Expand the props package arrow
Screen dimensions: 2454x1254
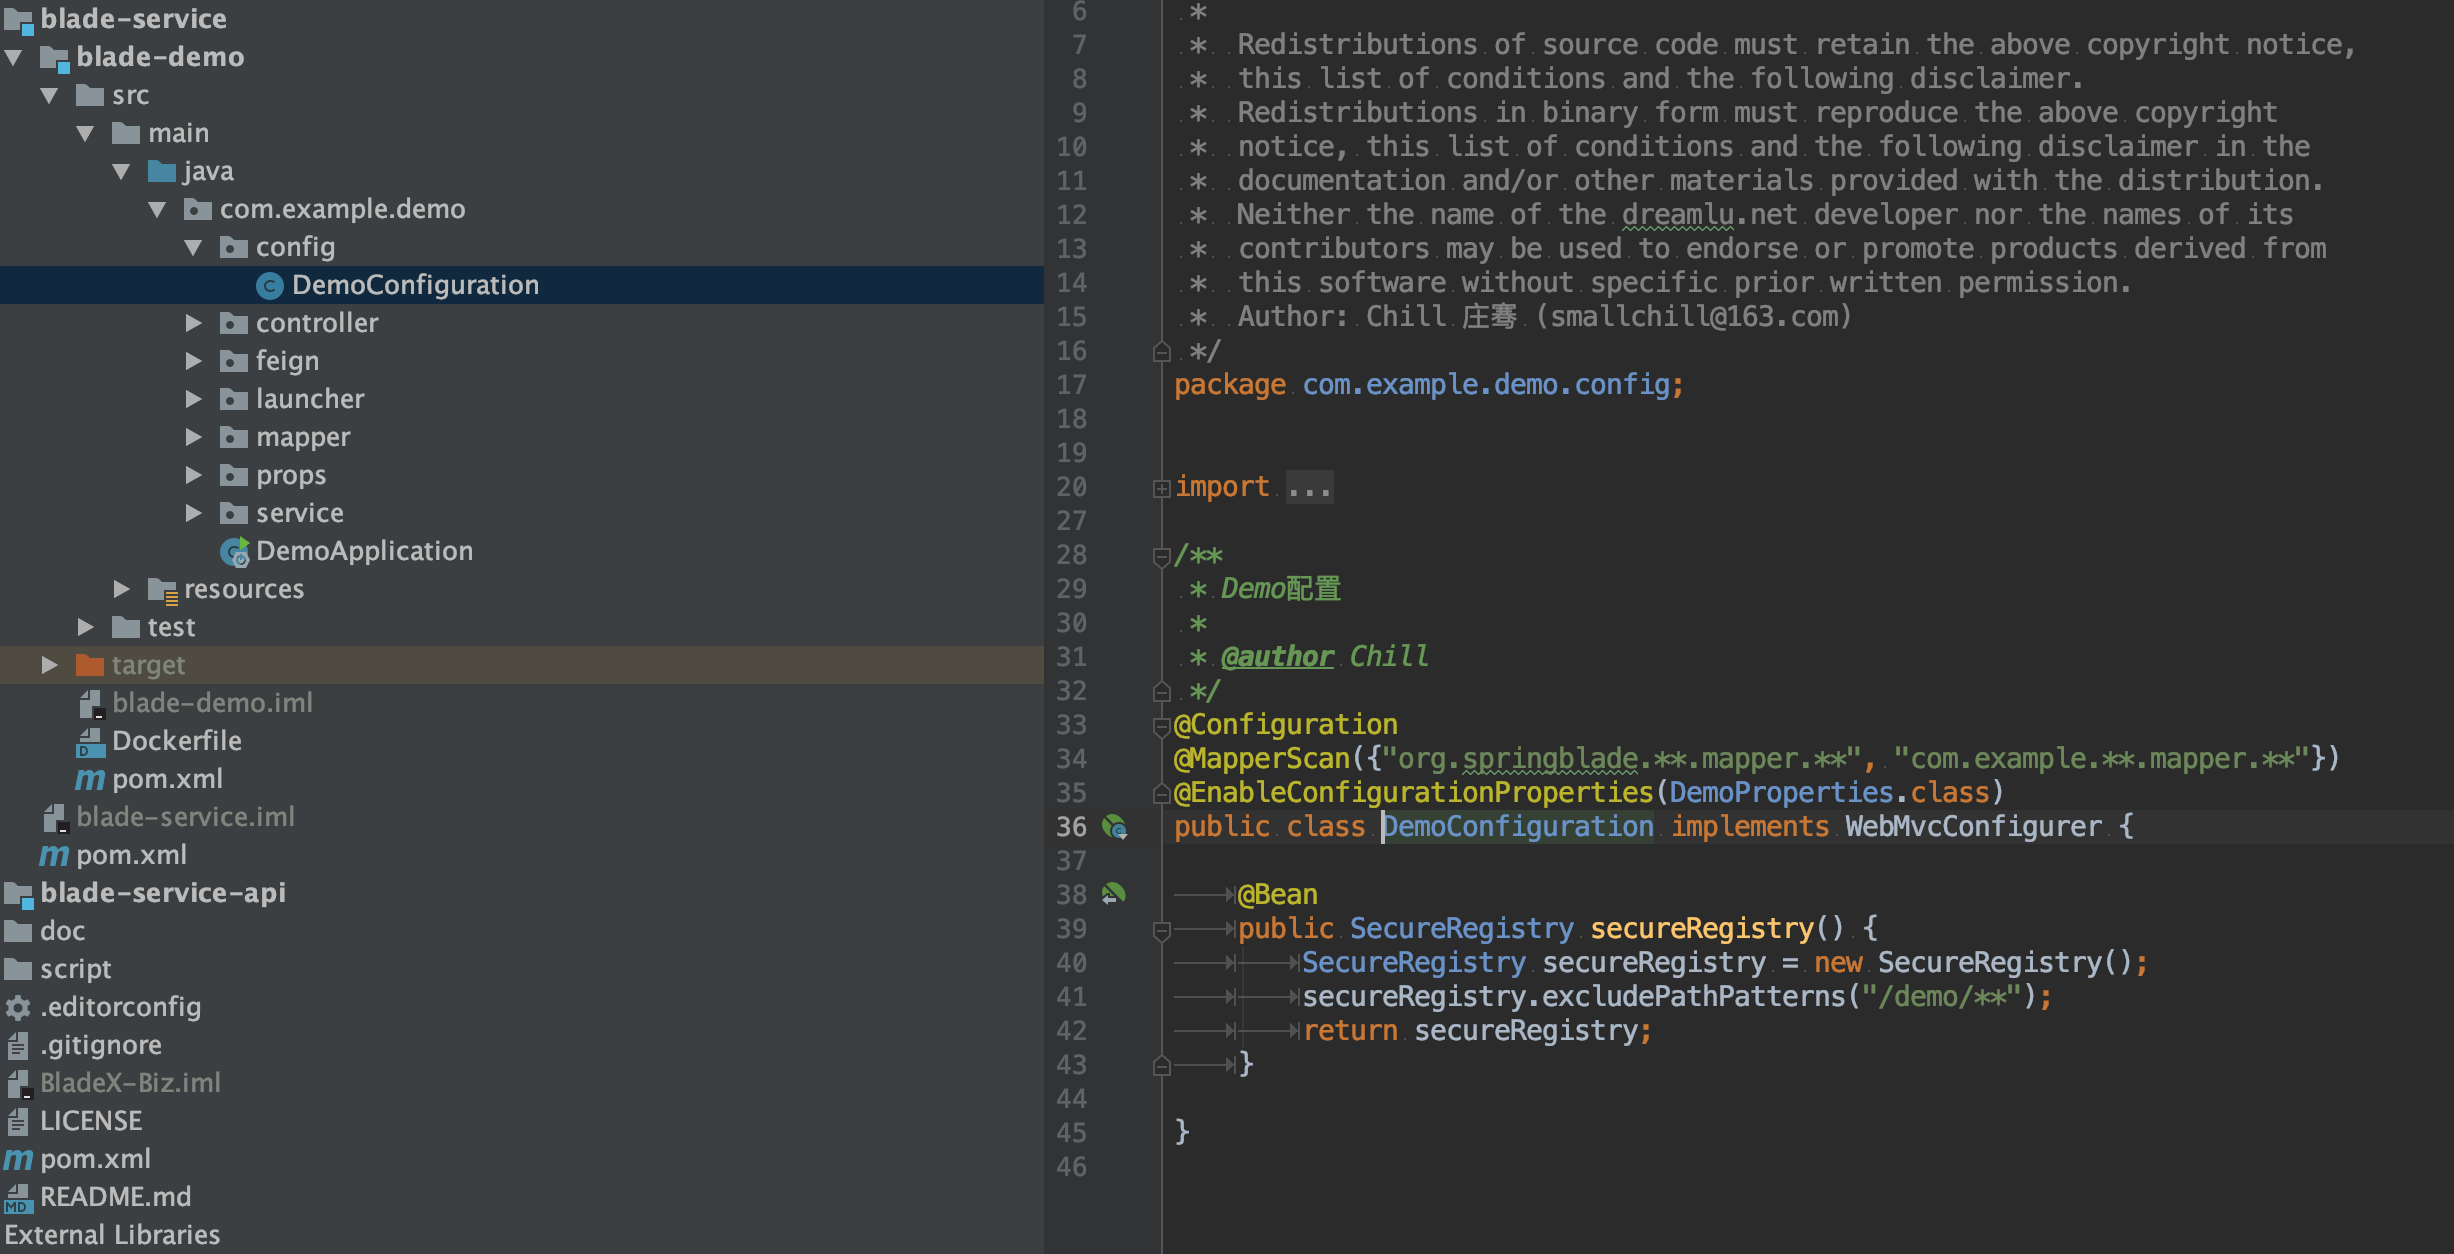[x=194, y=475]
